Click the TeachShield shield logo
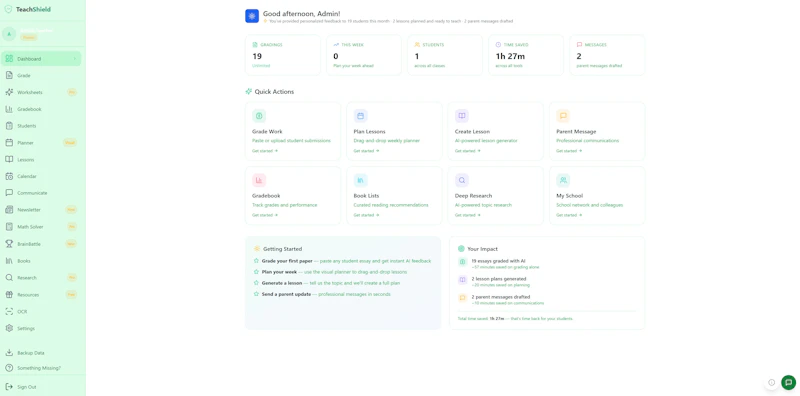This screenshot has height=396, width=800. (8, 9)
